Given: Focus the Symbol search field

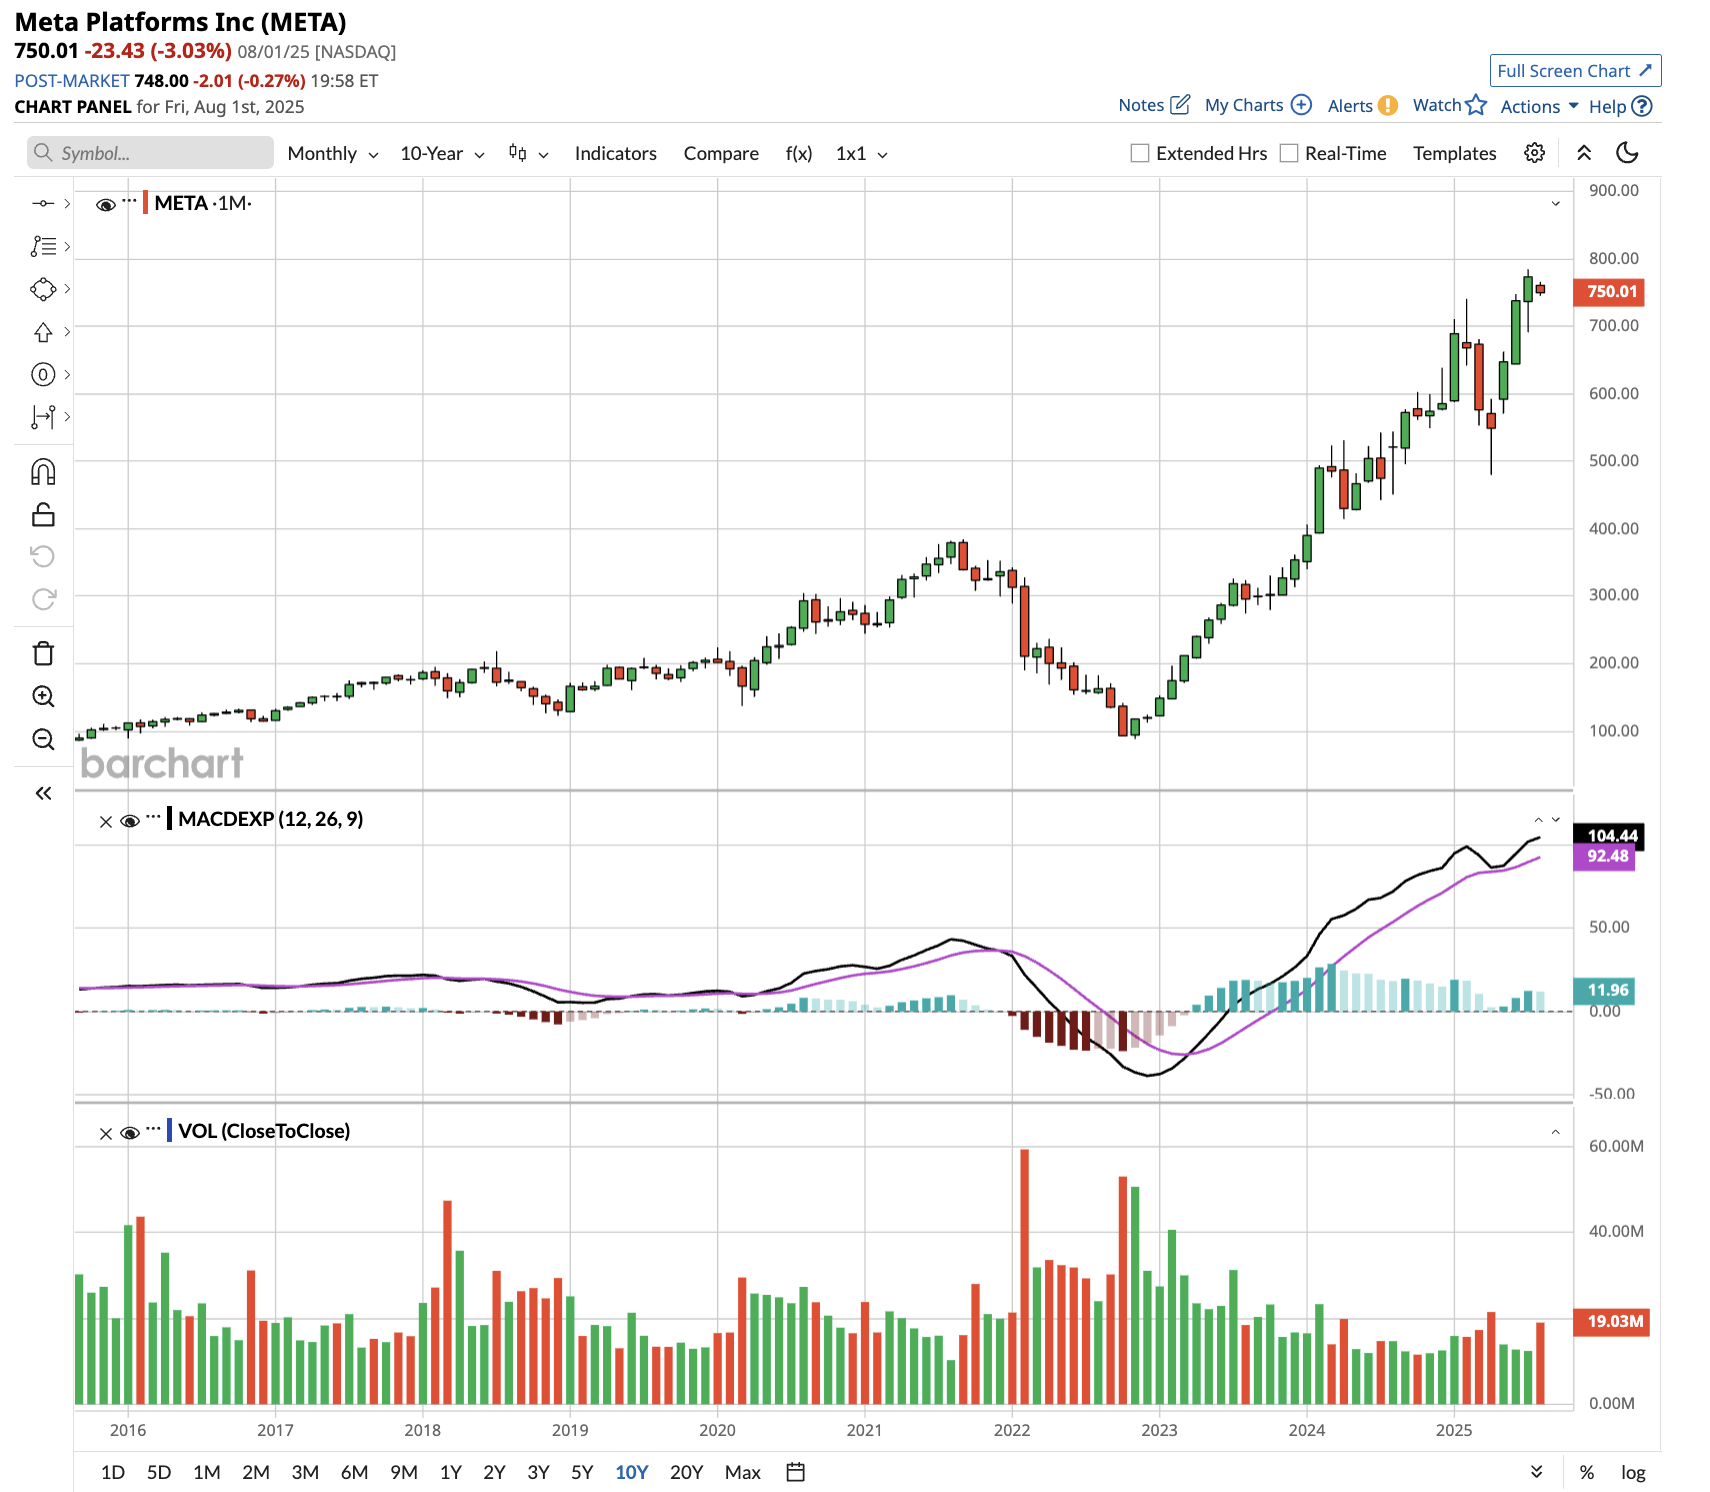Looking at the screenshot, I should [x=150, y=153].
